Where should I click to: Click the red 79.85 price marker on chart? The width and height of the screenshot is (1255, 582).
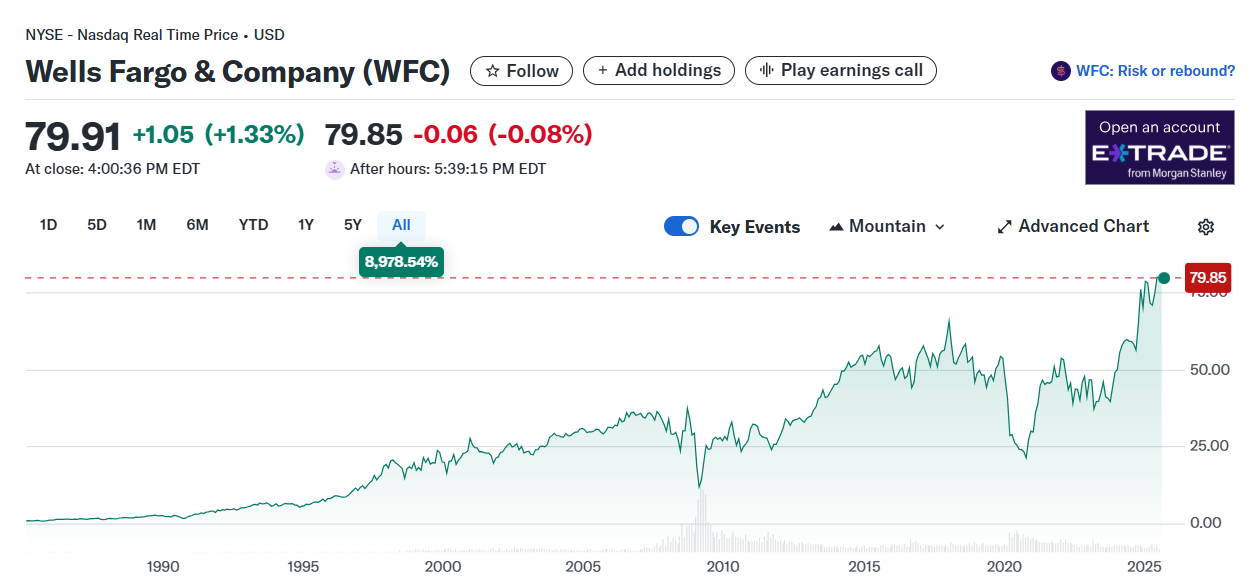pos(1207,277)
